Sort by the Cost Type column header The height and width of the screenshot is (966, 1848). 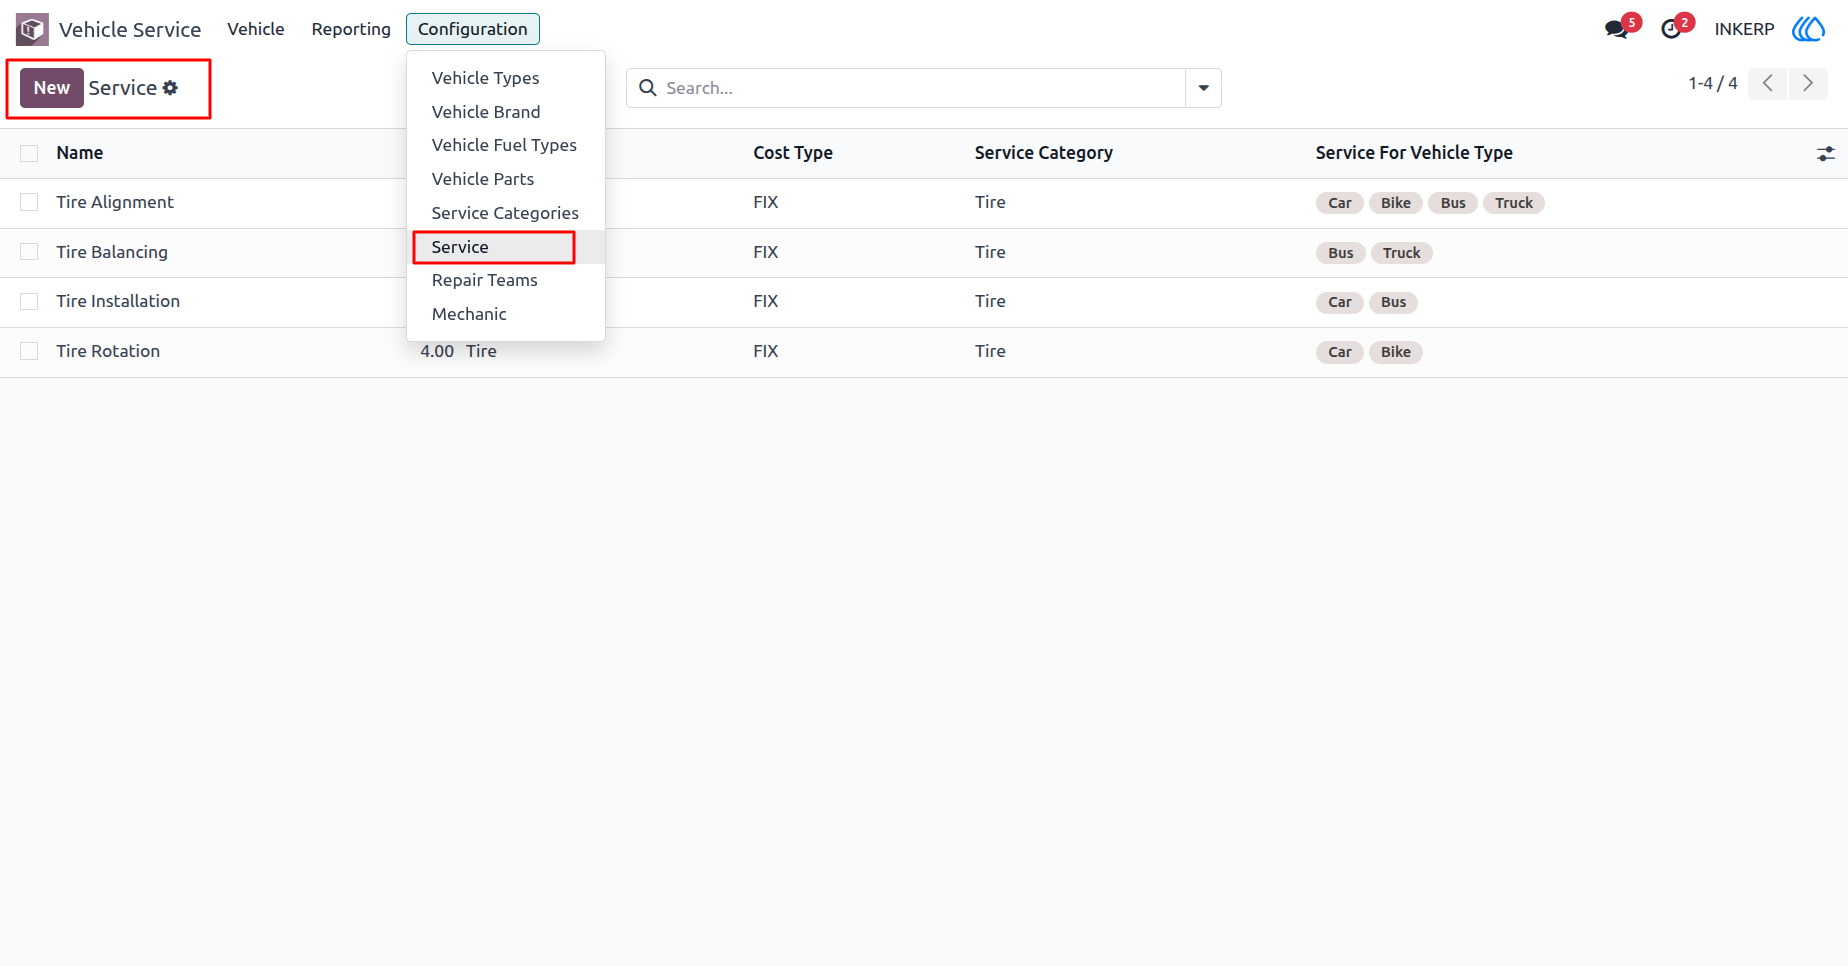pos(793,153)
